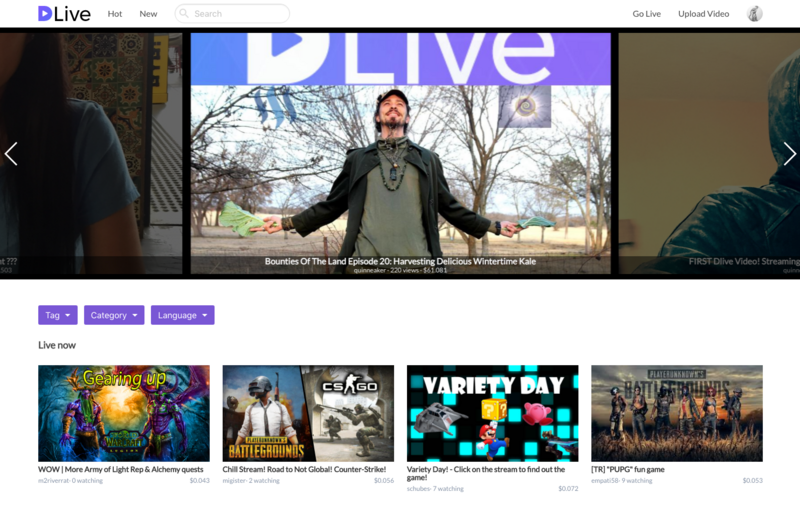The height and width of the screenshot is (520, 800).
Task: Select the left partially visible carousel slide
Action: coord(91,153)
